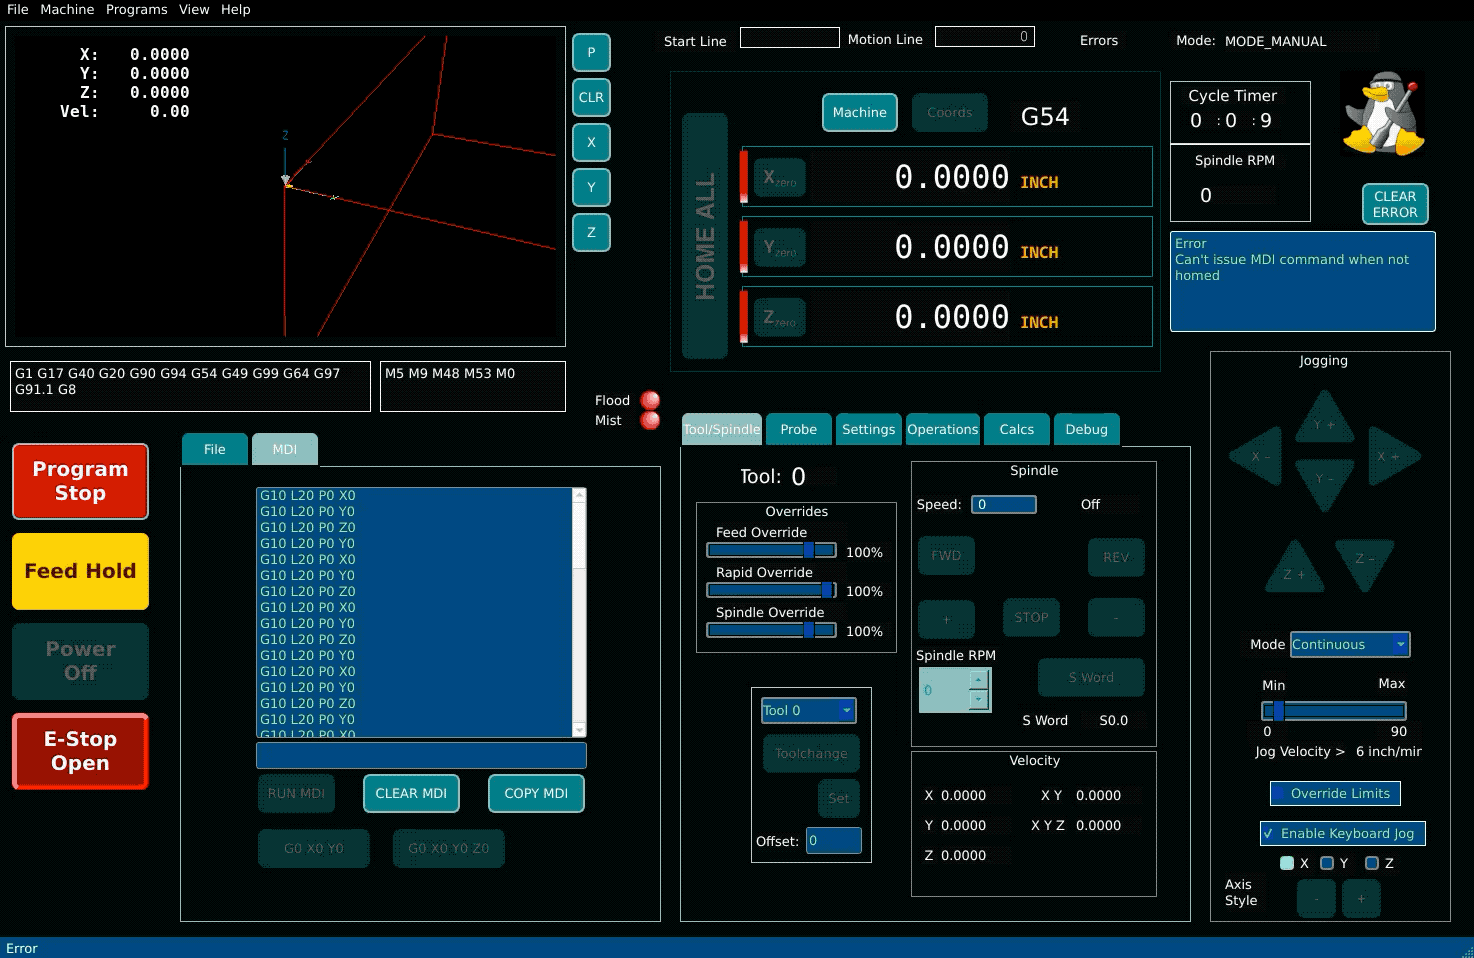Image resolution: width=1474 pixels, height=958 pixels.
Task: Switch preview to Z view
Action: (x=591, y=232)
